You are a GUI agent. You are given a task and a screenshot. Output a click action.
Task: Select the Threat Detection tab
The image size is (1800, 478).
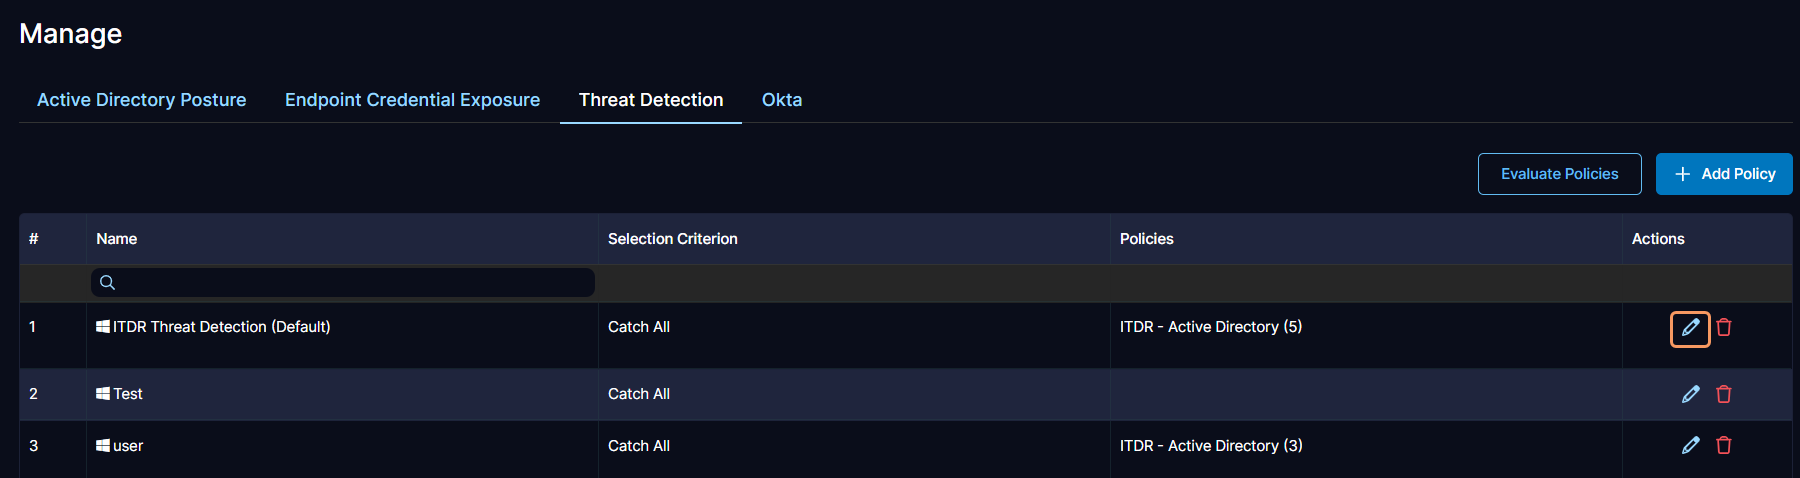651,100
